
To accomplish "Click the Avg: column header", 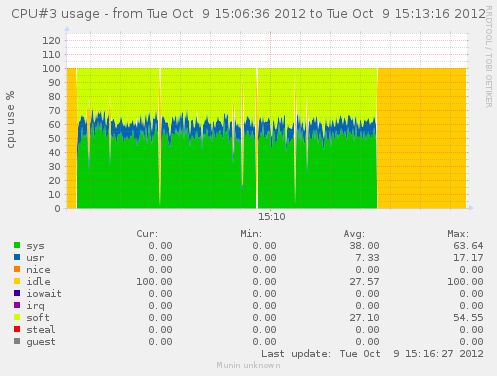I will coord(354,234).
